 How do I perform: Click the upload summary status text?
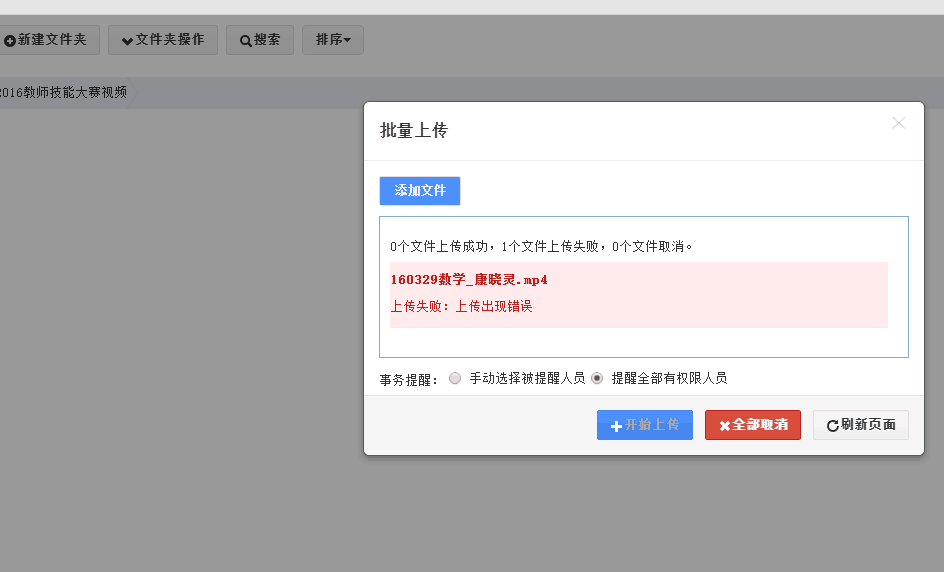541,246
